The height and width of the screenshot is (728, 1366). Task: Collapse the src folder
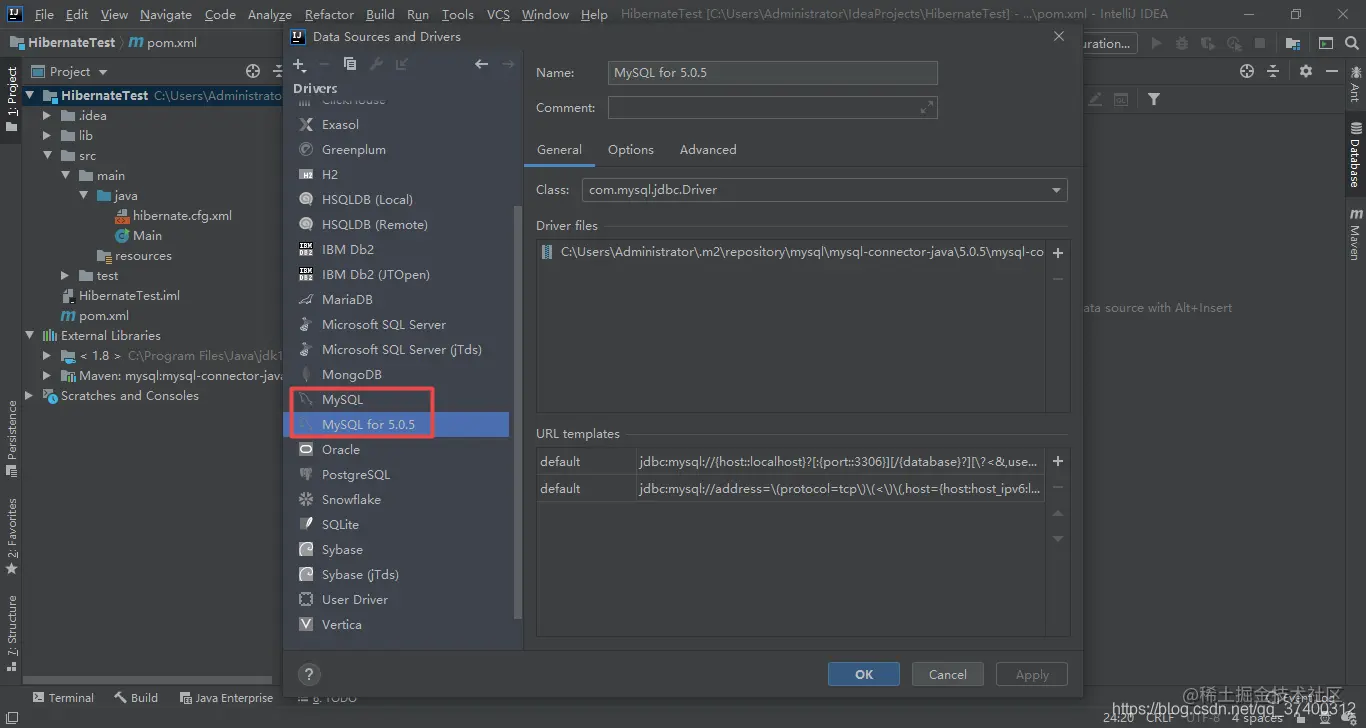(x=47, y=156)
